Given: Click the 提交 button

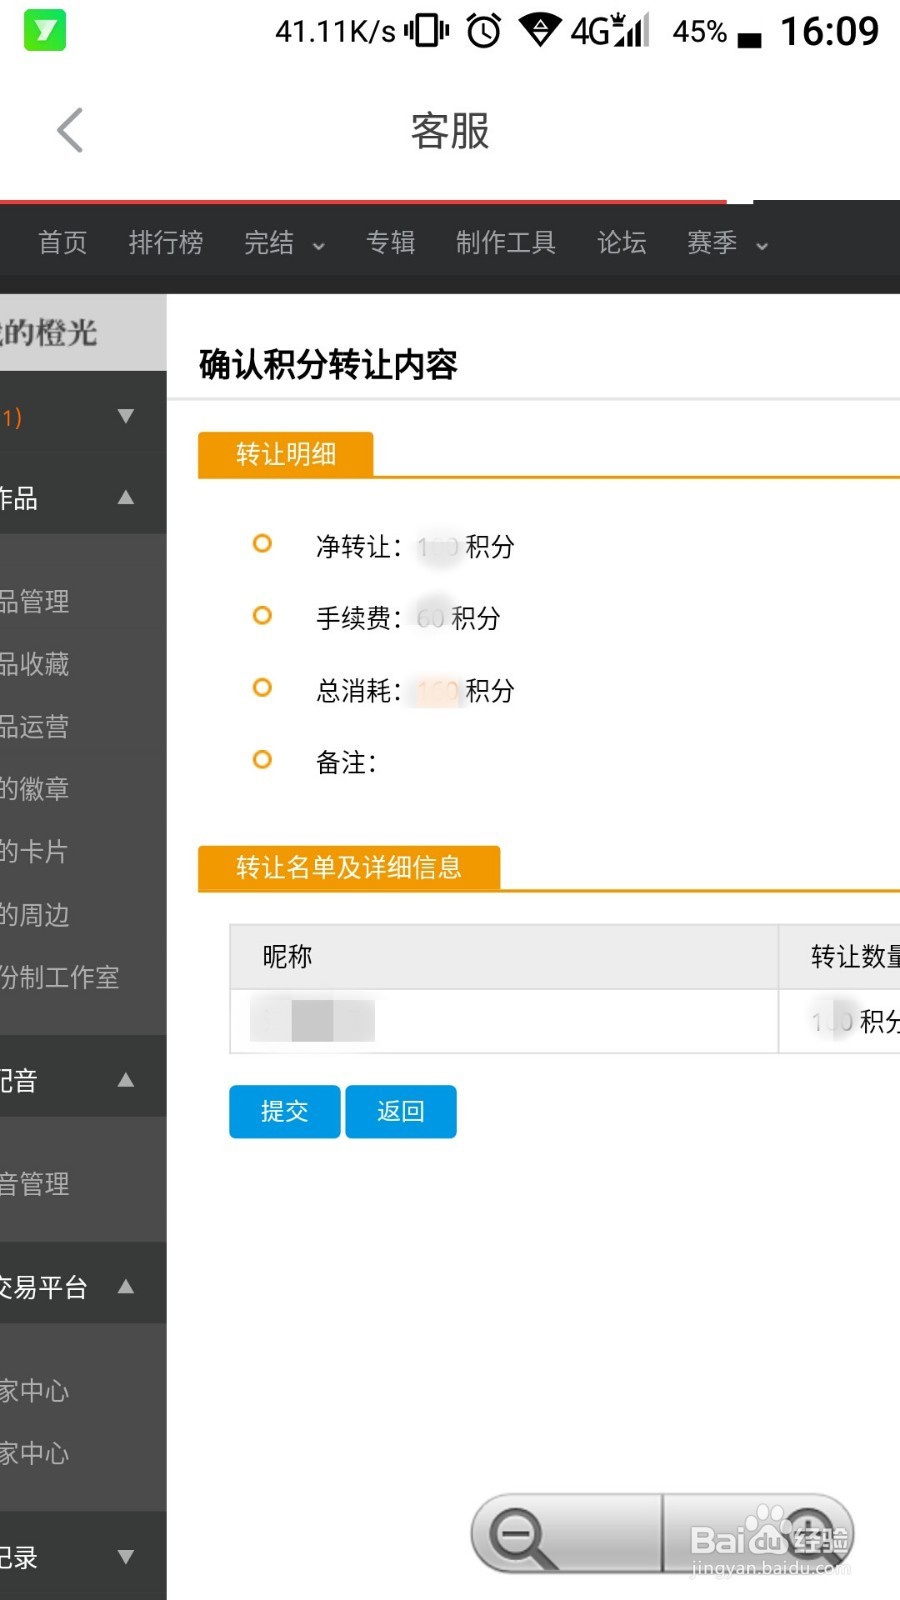Looking at the screenshot, I should pos(285,1111).
